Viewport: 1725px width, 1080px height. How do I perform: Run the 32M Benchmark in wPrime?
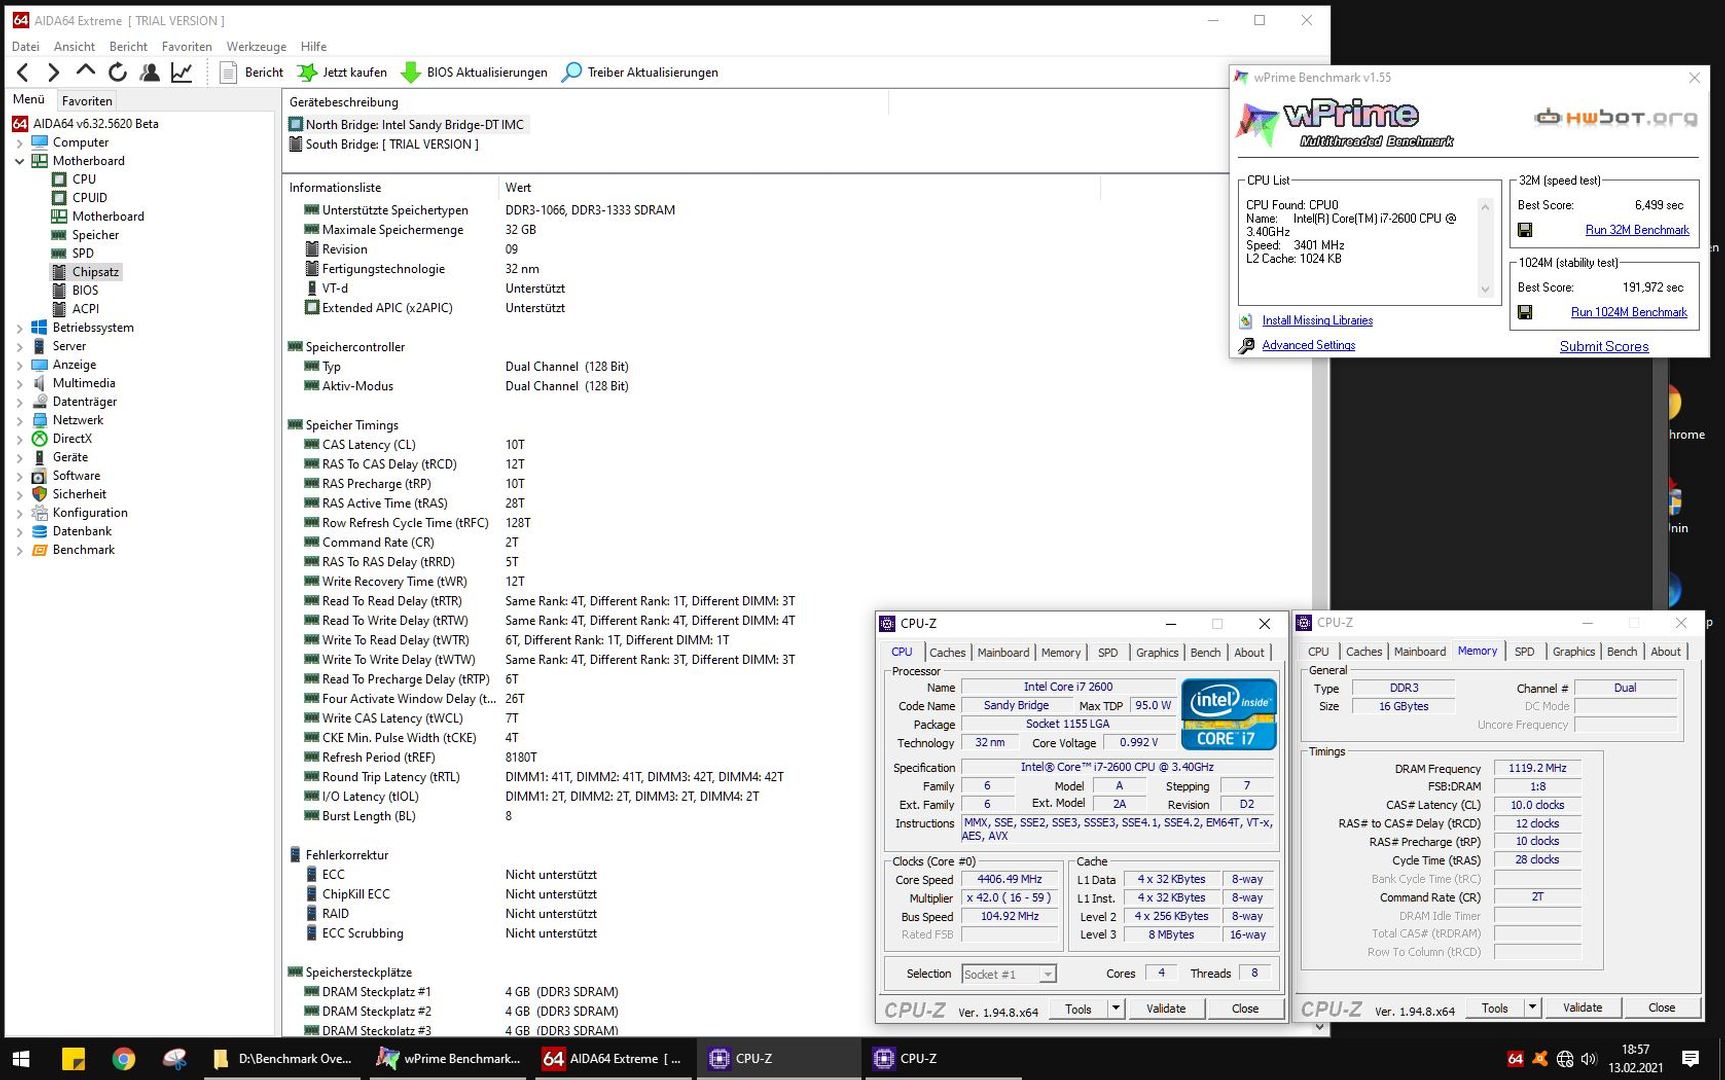pos(1637,230)
